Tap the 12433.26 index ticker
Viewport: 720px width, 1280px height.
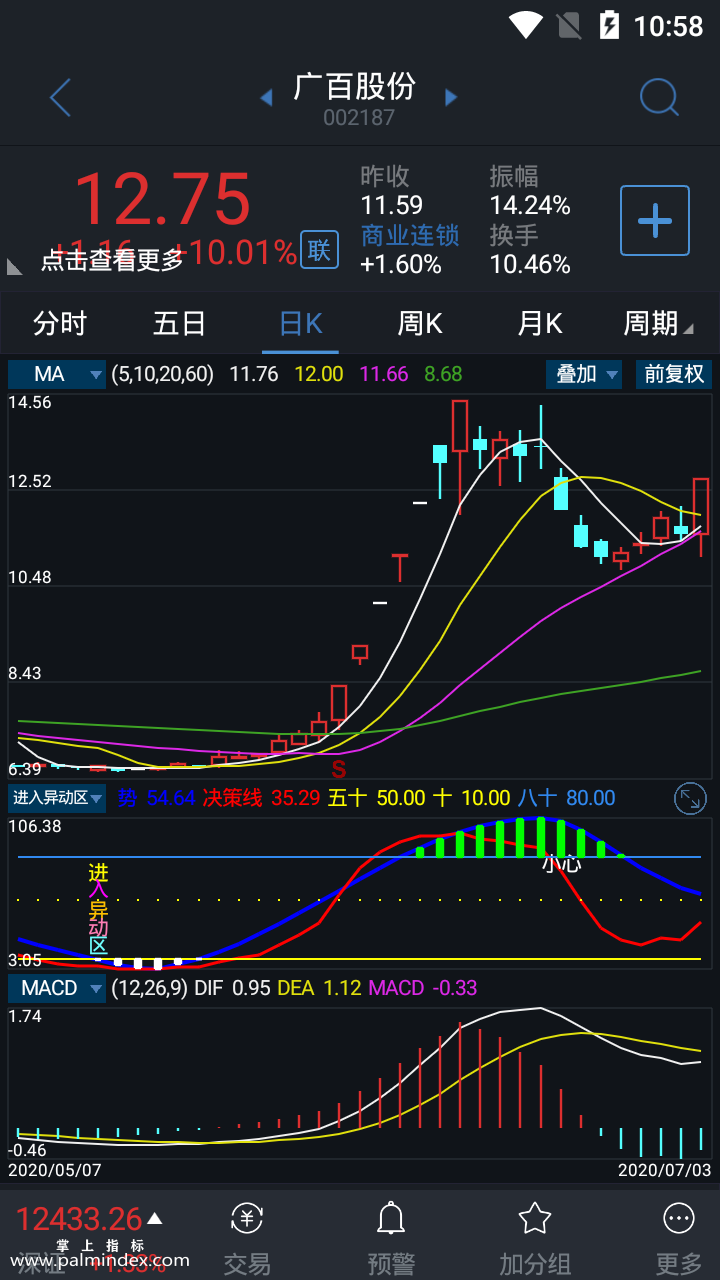point(79,1218)
